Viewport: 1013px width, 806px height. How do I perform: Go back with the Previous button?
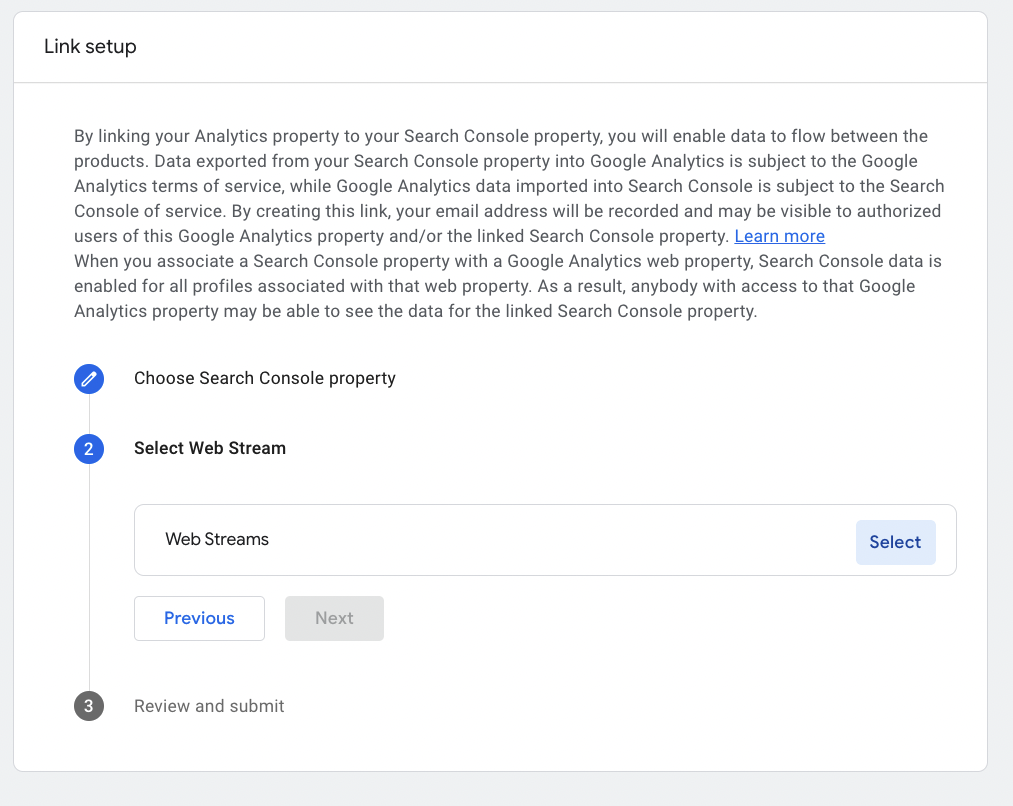pyautogui.click(x=199, y=619)
